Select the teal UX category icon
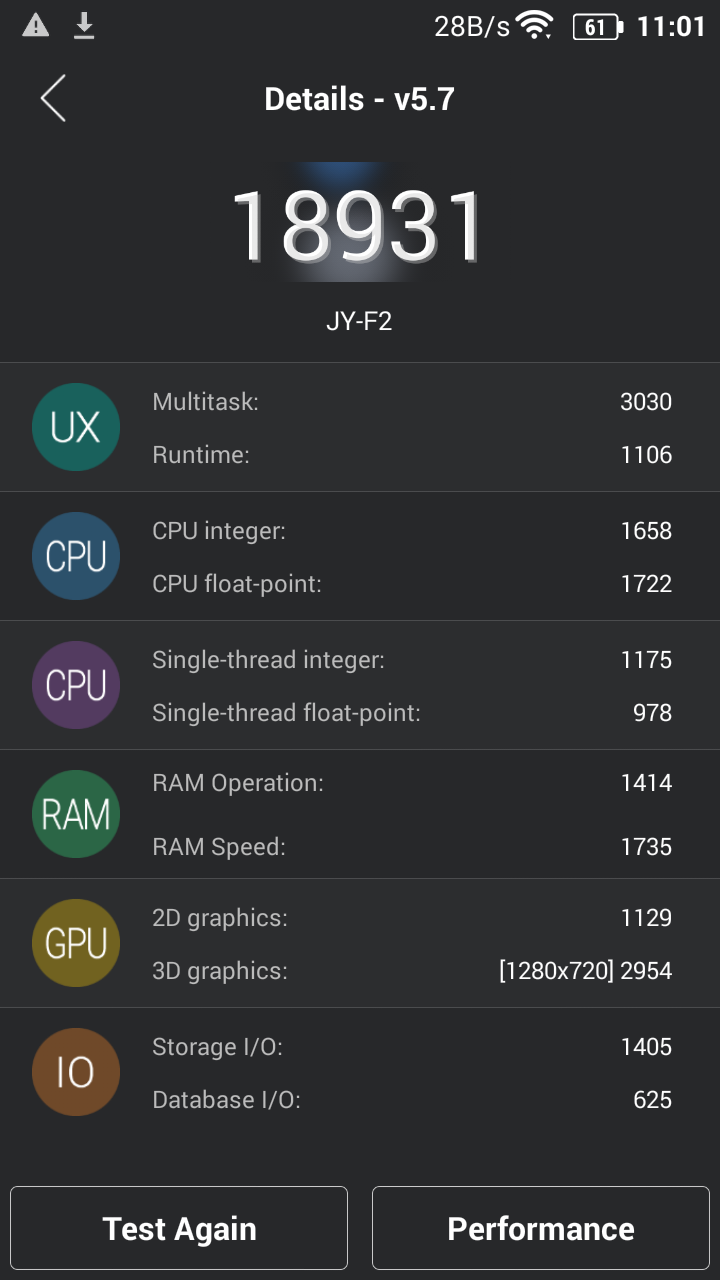720x1280 pixels. [76, 427]
